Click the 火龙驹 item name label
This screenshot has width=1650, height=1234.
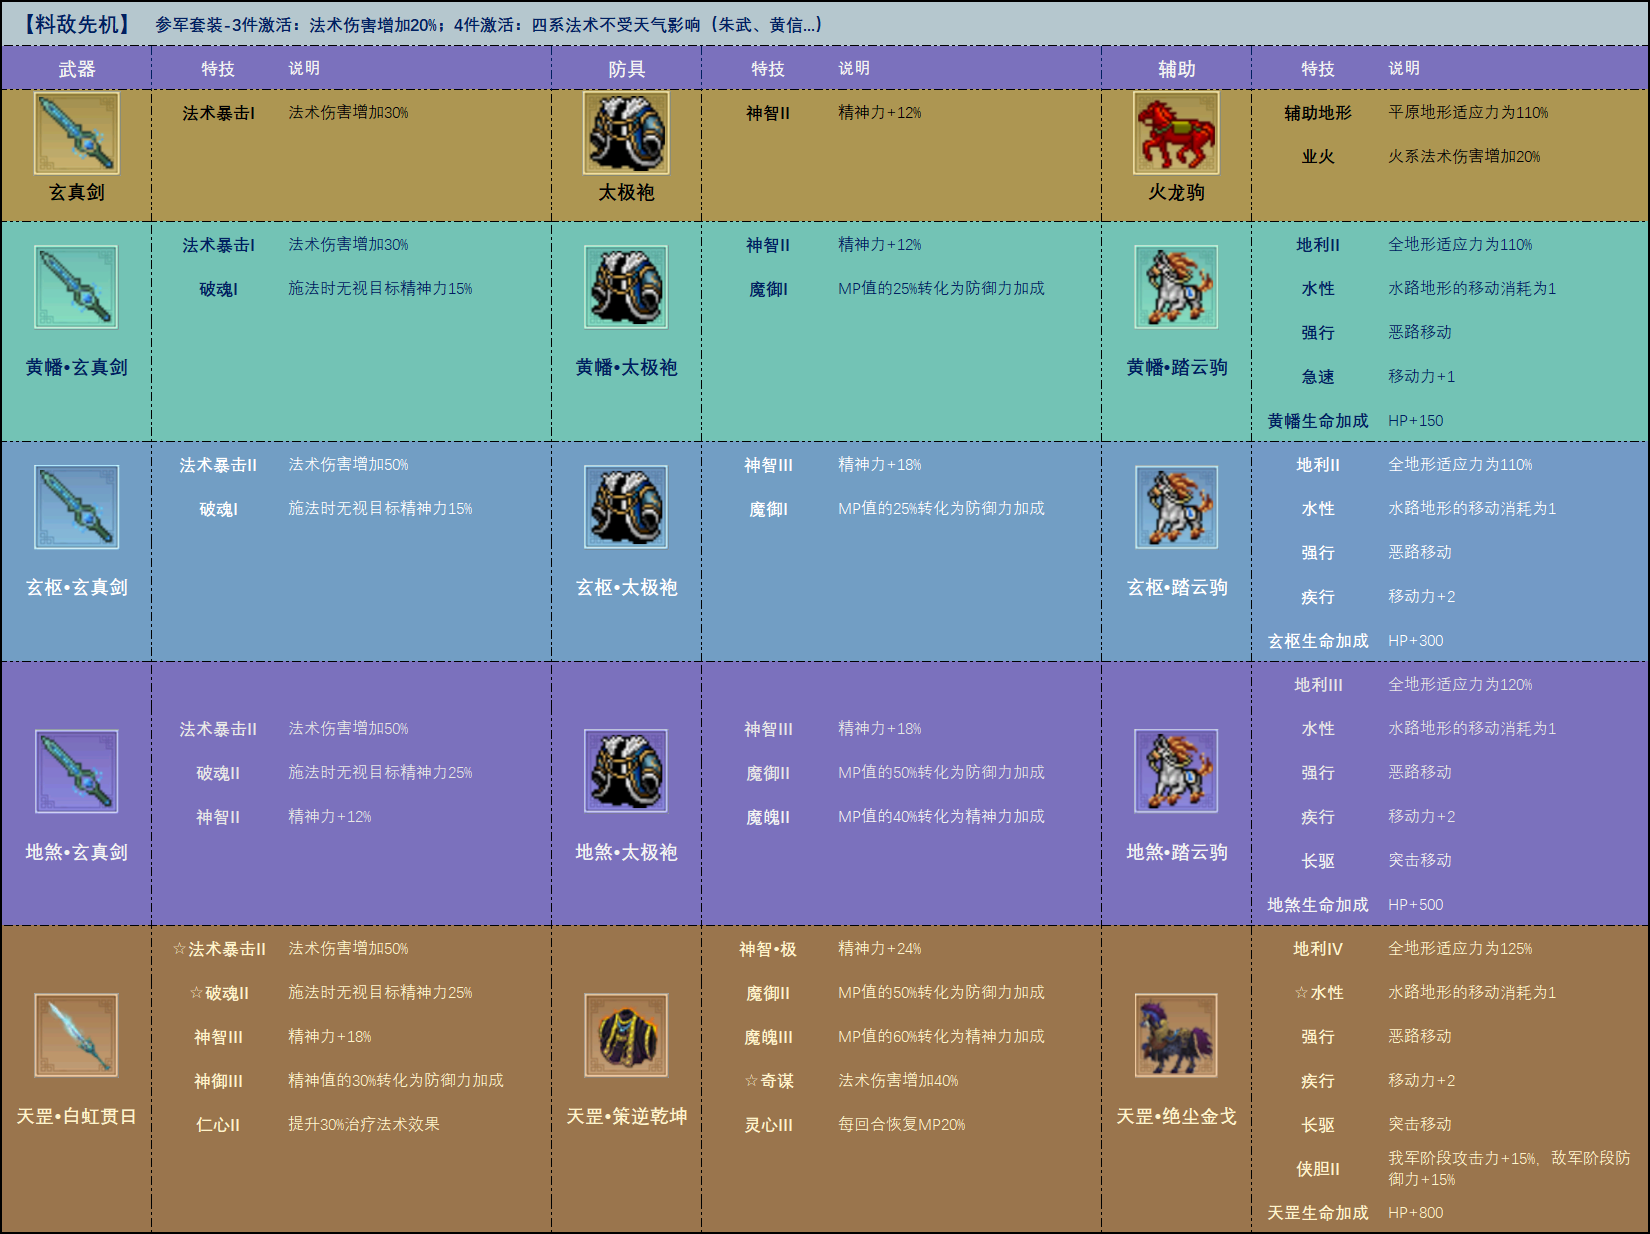1177,192
